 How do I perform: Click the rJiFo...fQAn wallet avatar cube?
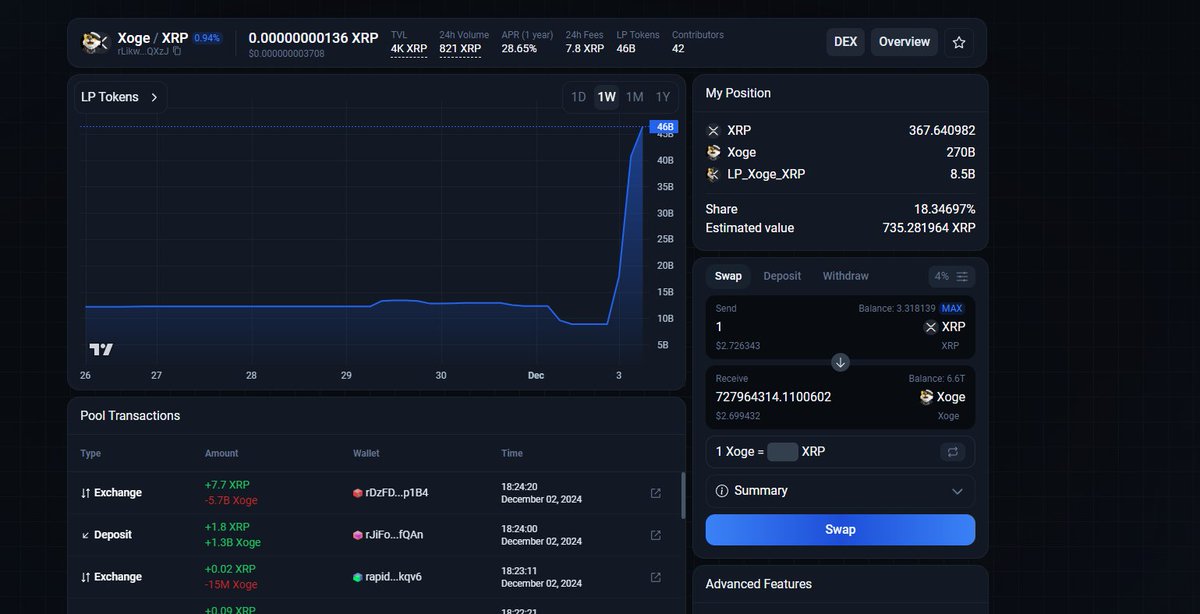click(x=357, y=535)
